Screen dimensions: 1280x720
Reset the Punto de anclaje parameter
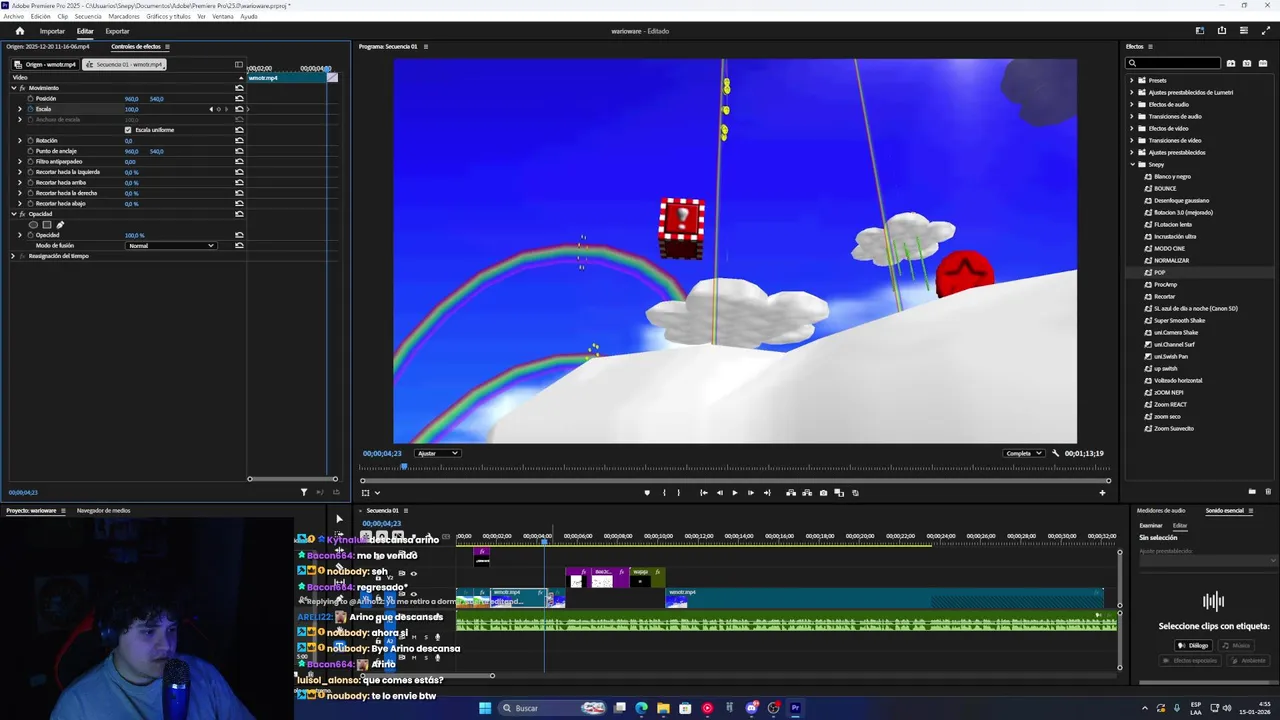(239, 151)
